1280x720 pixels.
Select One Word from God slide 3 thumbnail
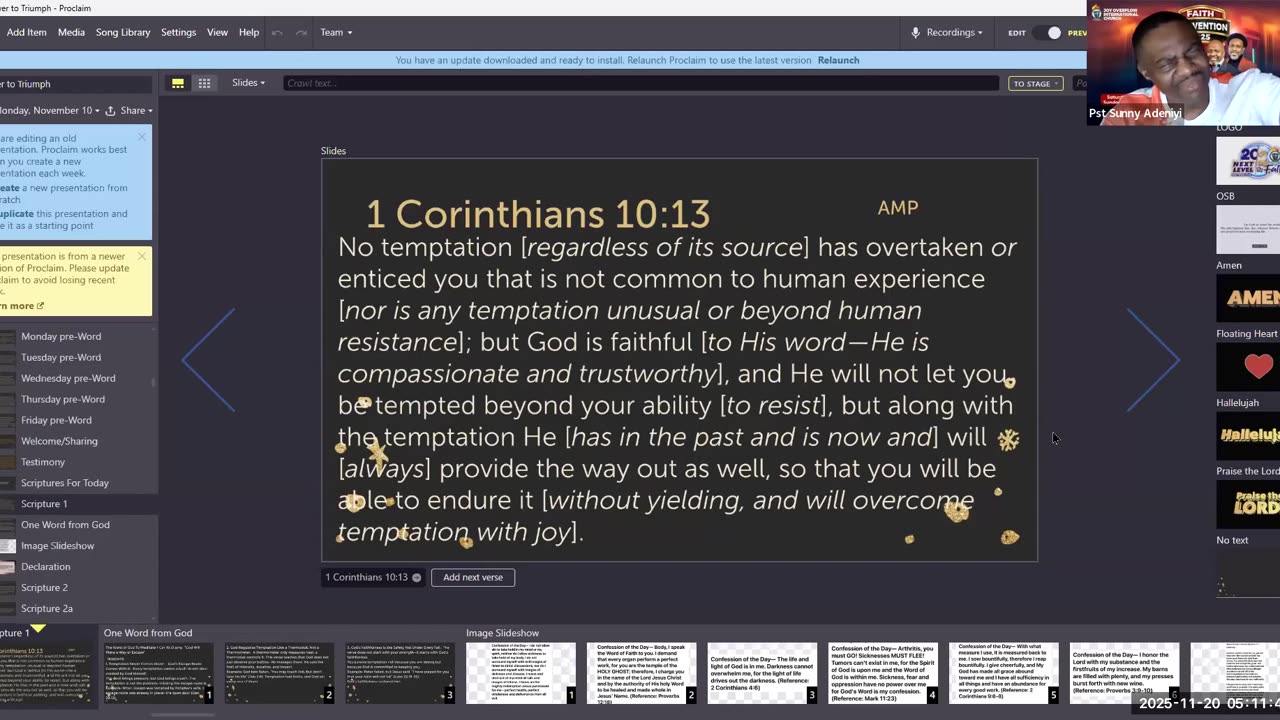400,672
